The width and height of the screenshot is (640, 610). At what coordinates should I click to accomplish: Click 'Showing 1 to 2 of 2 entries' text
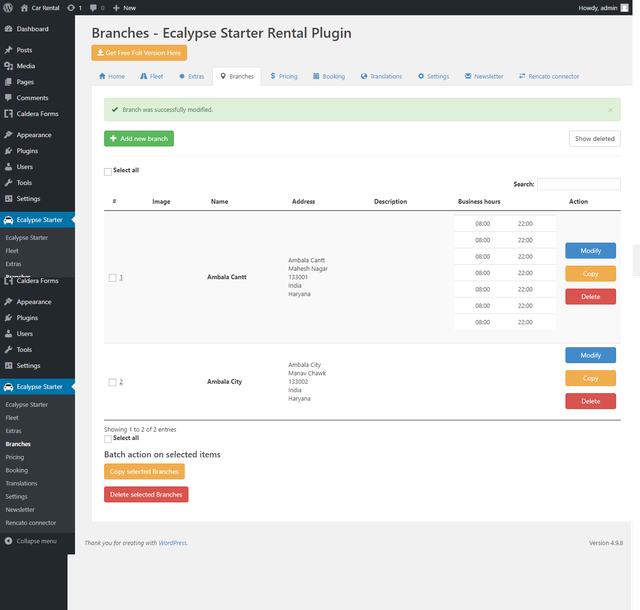point(140,429)
